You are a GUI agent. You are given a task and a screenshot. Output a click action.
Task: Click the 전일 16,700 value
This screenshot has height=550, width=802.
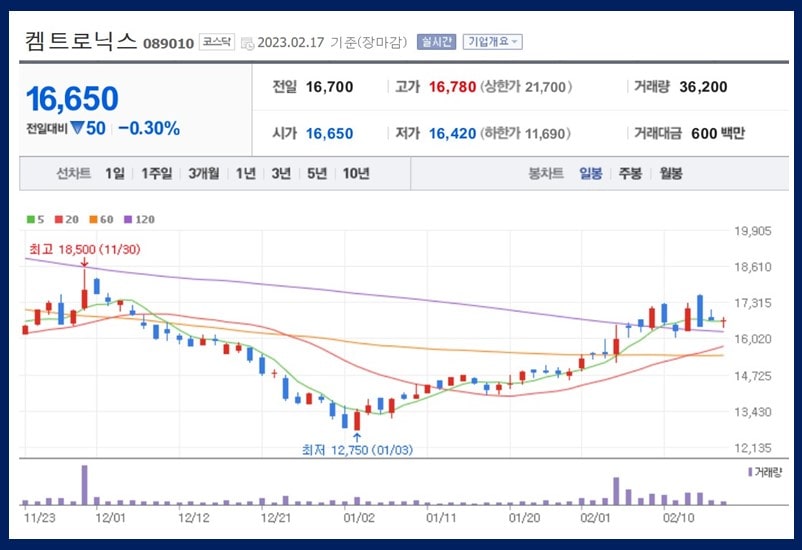(329, 87)
